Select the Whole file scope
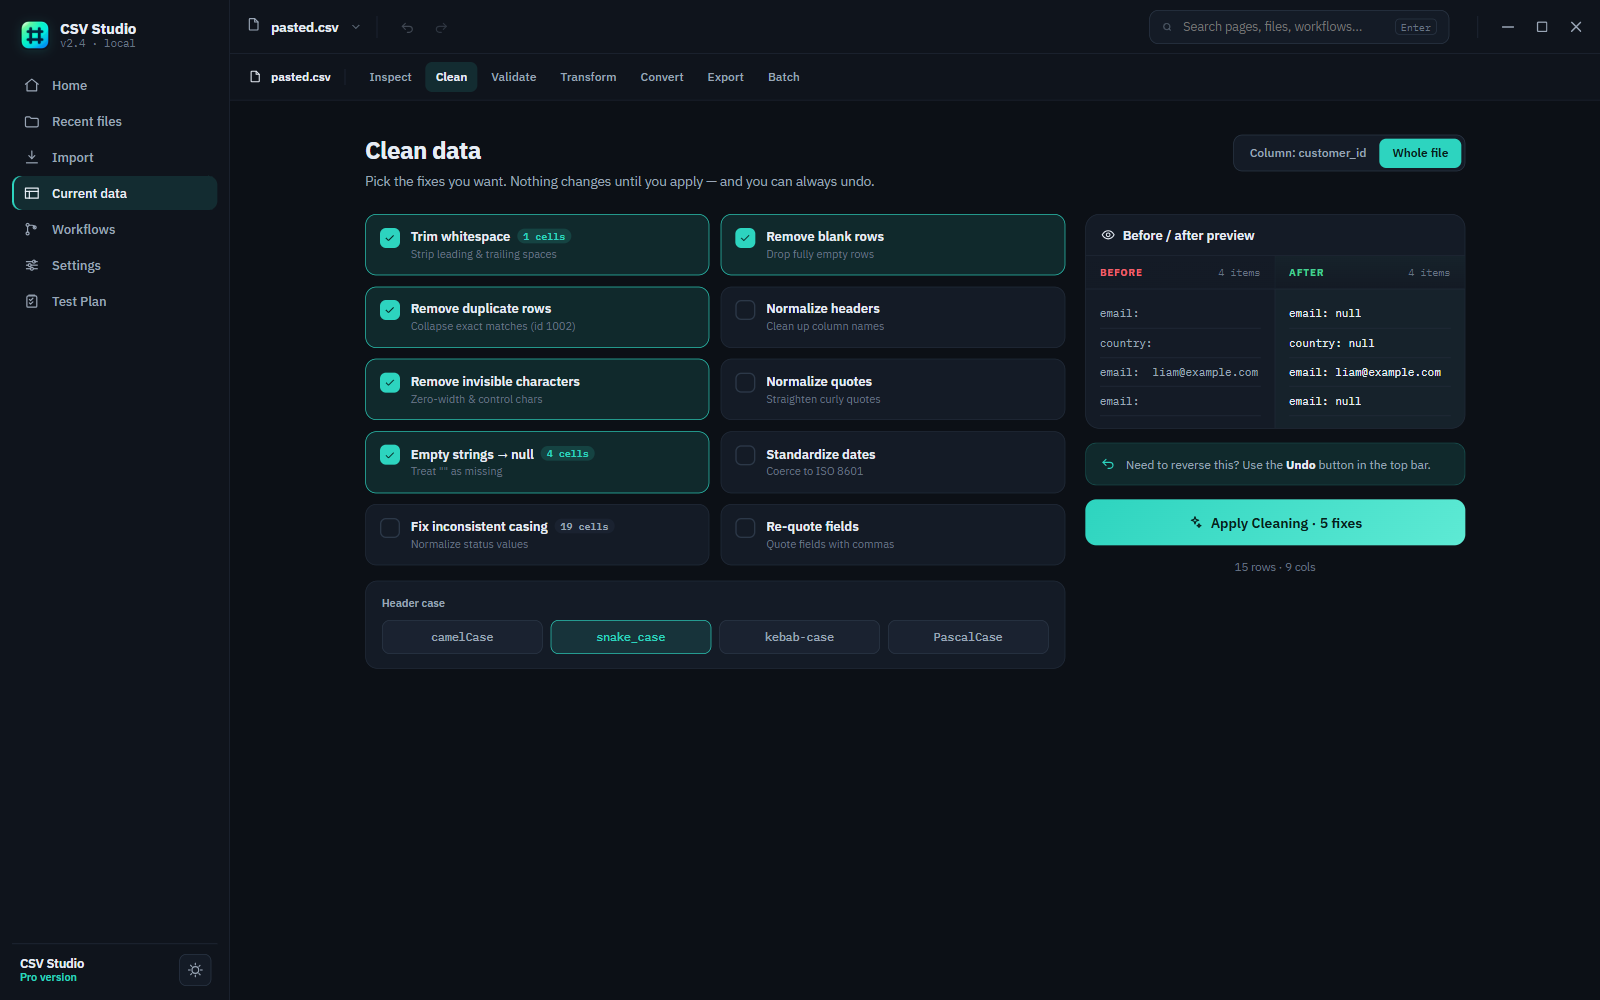Screen dimensions: 1600x1000 pos(1420,153)
